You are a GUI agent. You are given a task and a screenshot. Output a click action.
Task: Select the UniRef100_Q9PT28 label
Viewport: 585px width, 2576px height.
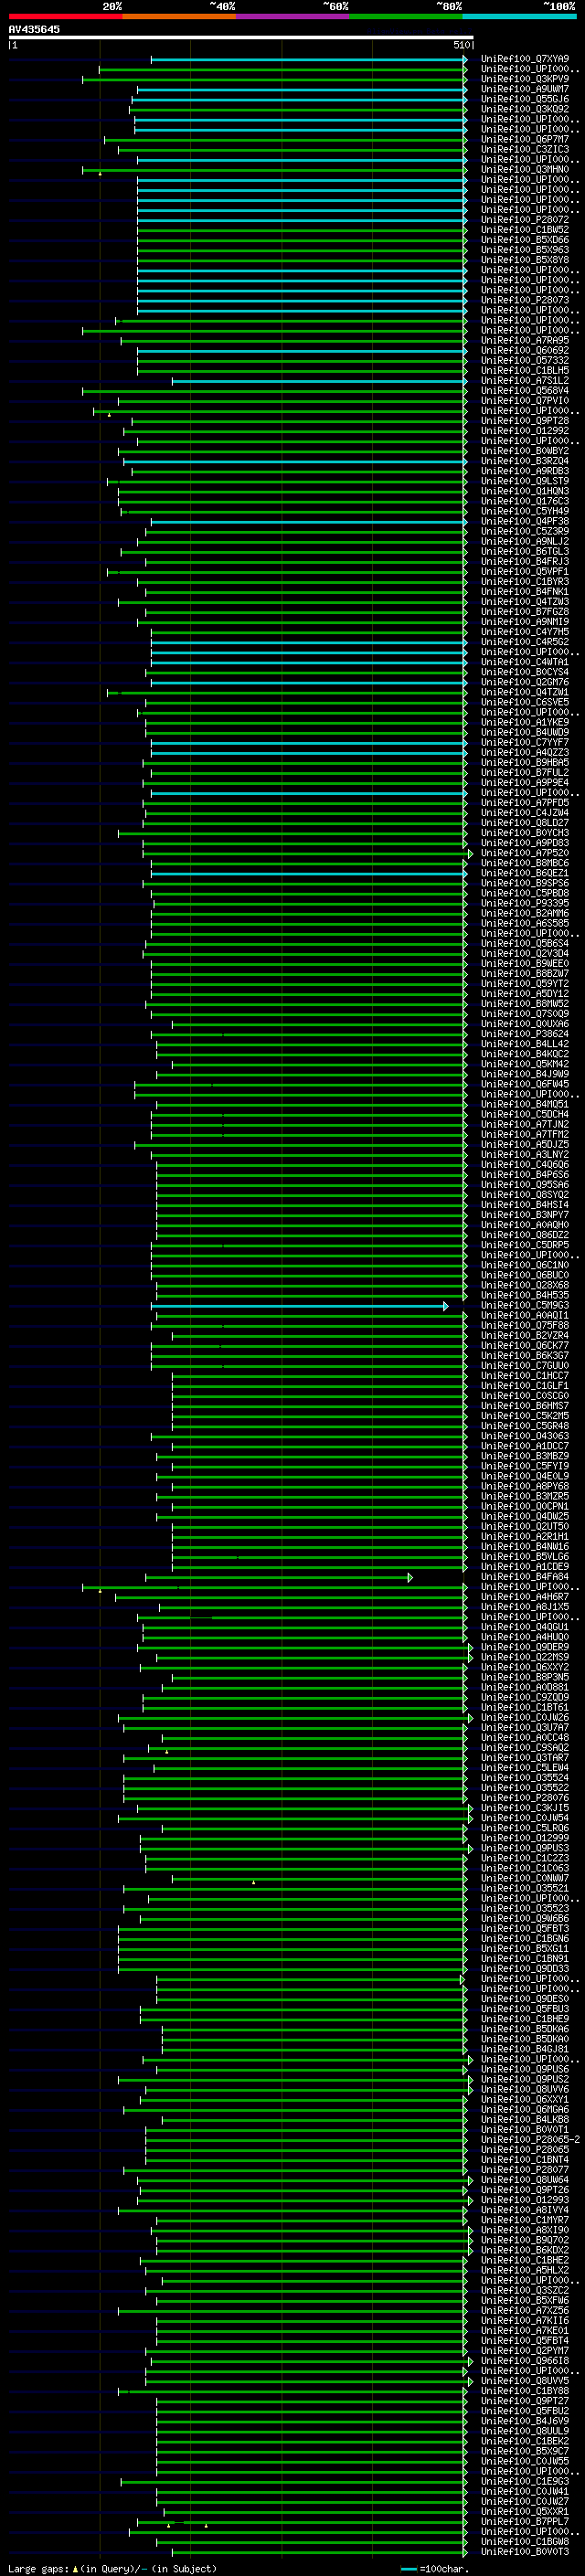(x=524, y=421)
